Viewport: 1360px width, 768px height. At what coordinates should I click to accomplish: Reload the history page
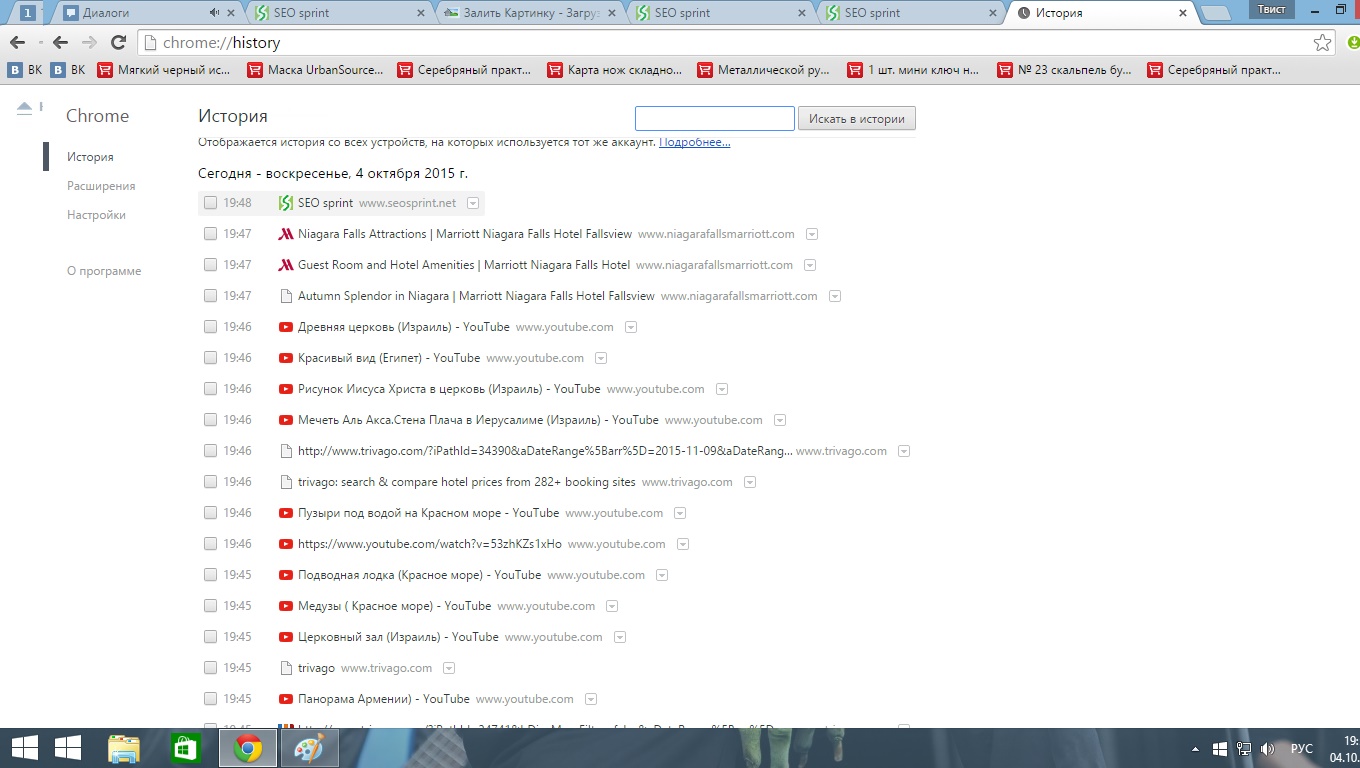(x=118, y=43)
